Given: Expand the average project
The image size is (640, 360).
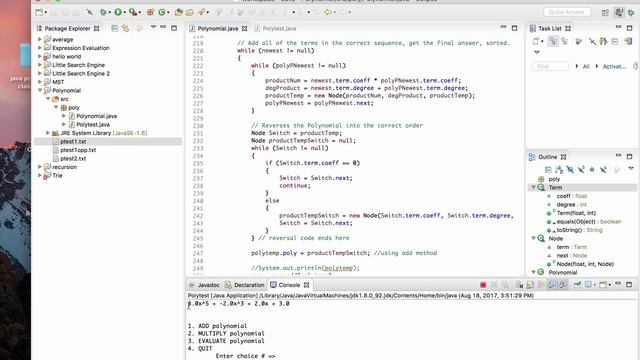Looking at the screenshot, I should click(x=40, y=39).
